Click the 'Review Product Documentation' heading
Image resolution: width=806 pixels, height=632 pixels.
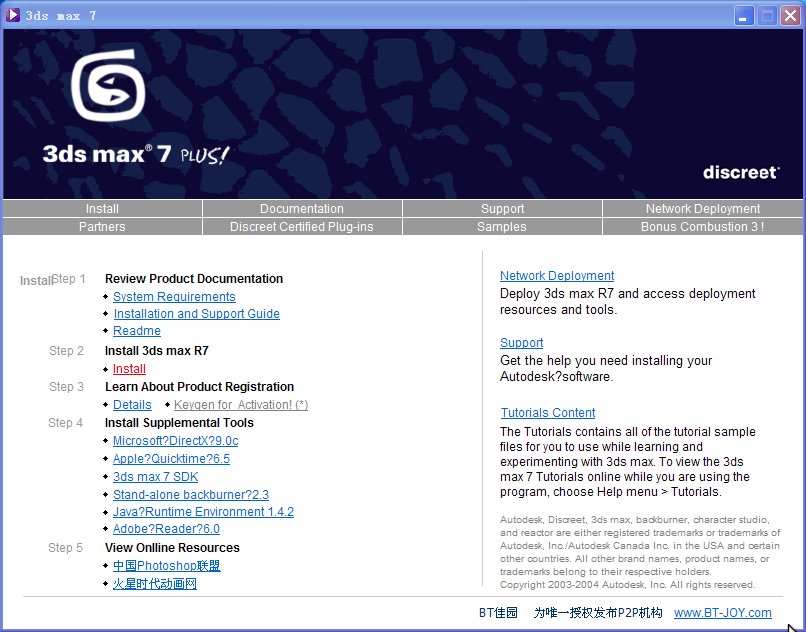pyautogui.click(x=194, y=279)
